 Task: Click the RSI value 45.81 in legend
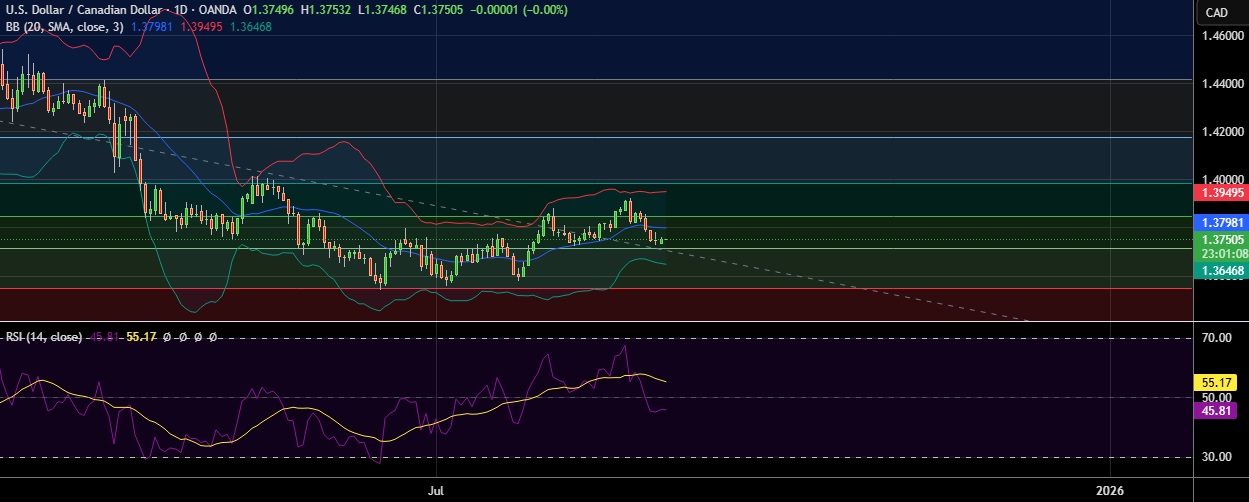[x=103, y=337]
